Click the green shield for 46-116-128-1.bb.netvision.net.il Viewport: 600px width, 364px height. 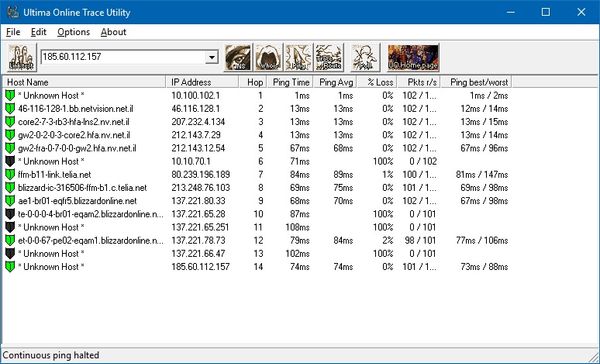pos(10,109)
